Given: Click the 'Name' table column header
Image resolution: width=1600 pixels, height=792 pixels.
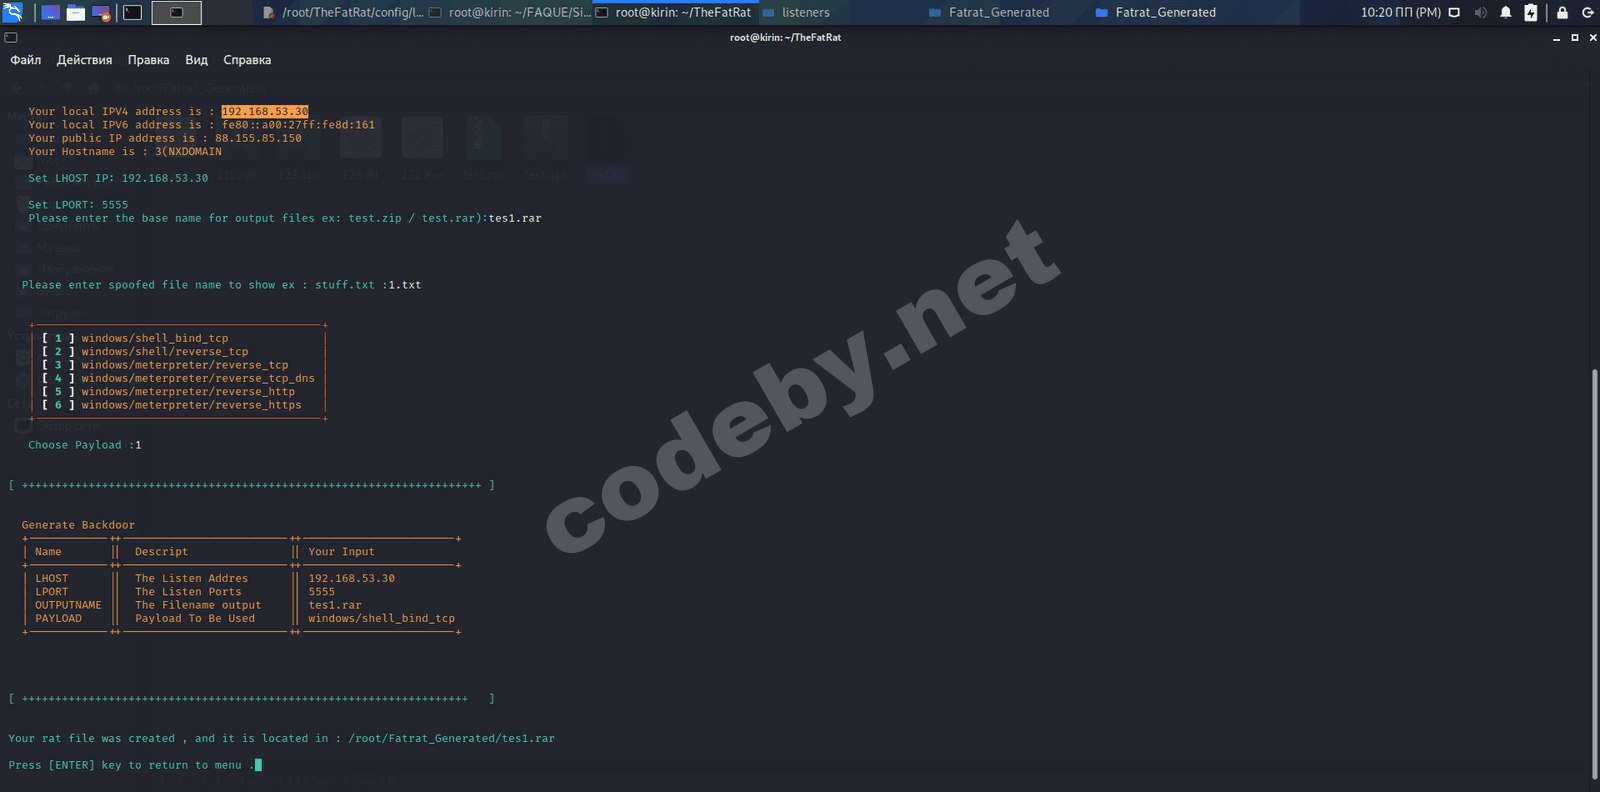Looking at the screenshot, I should point(48,552).
